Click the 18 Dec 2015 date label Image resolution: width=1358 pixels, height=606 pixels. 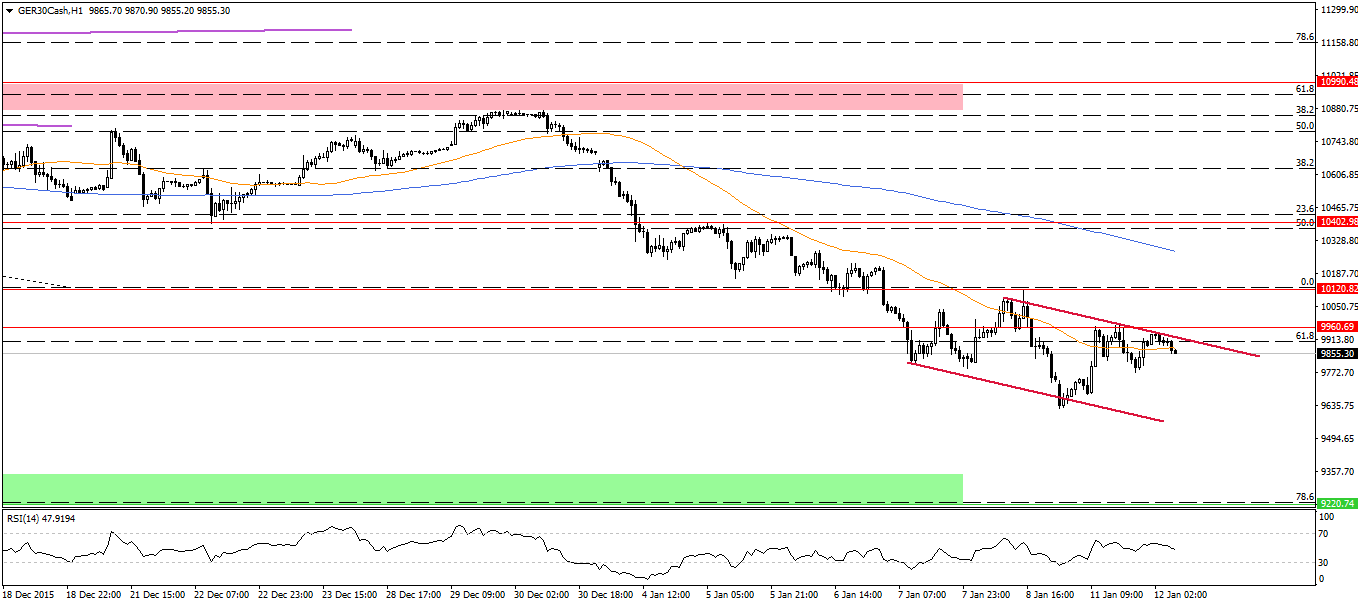(x=32, y=594)
